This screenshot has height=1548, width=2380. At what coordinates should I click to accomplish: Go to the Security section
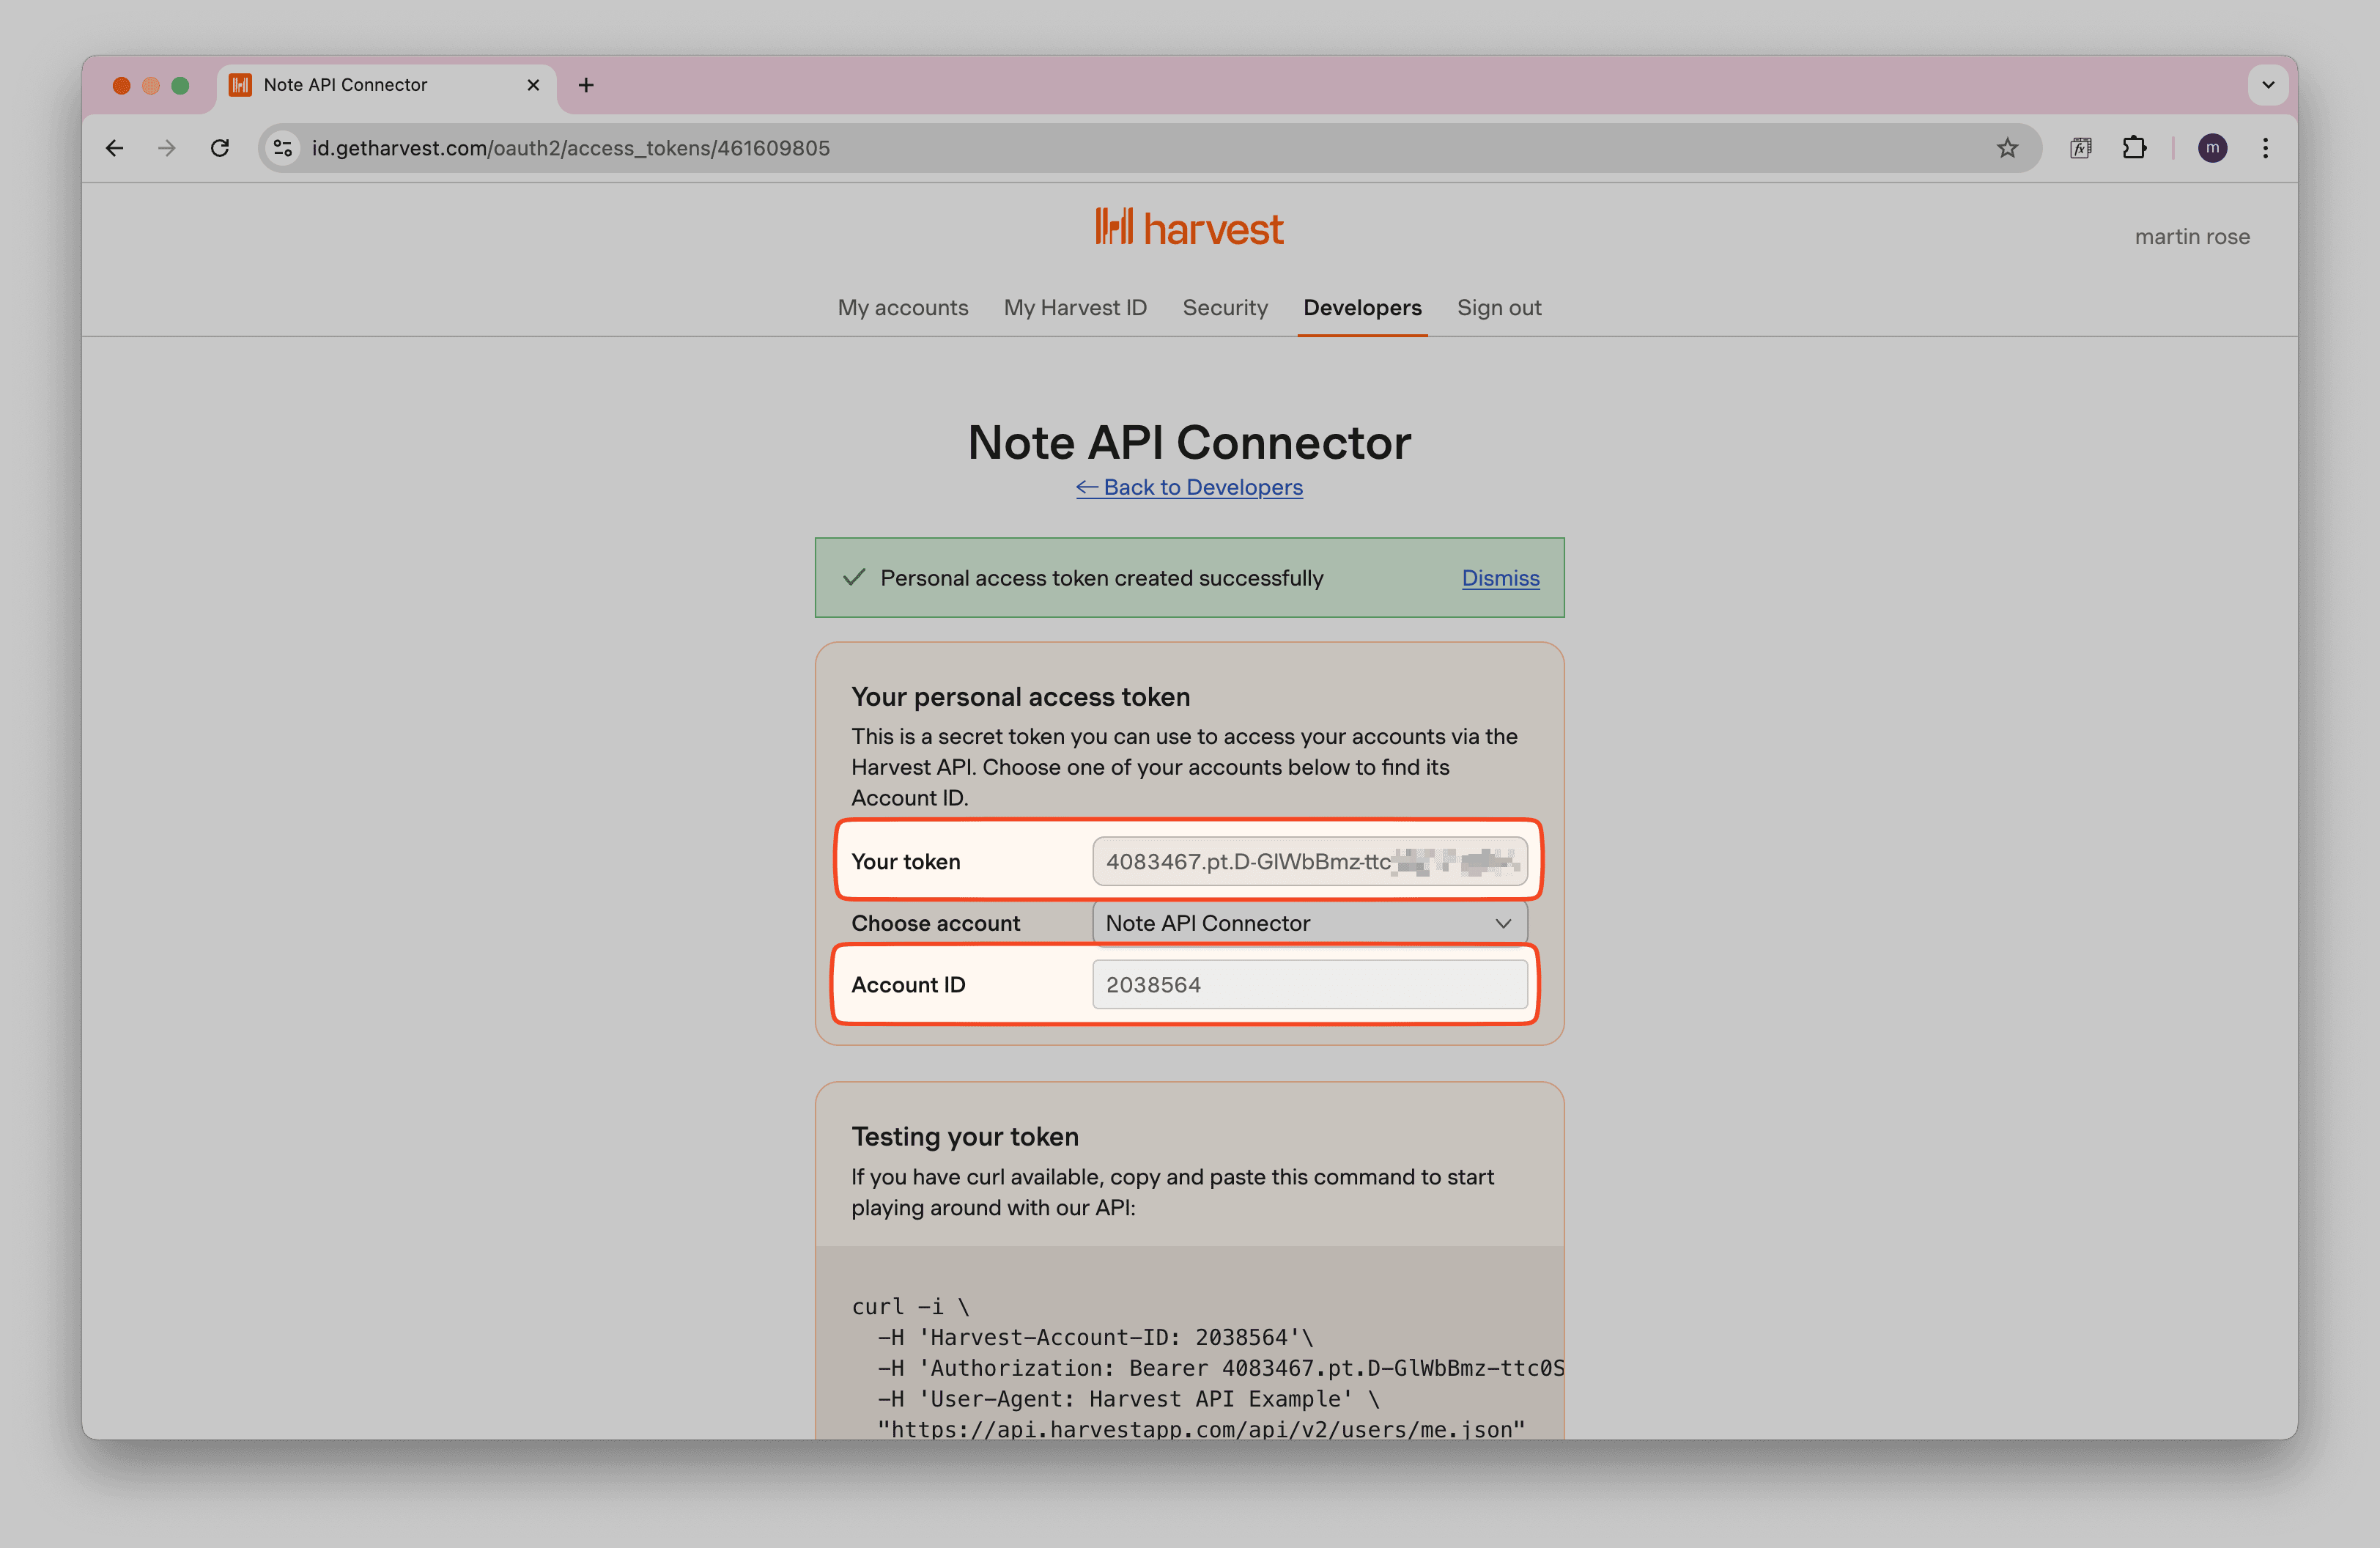[x=1225, y=307]
